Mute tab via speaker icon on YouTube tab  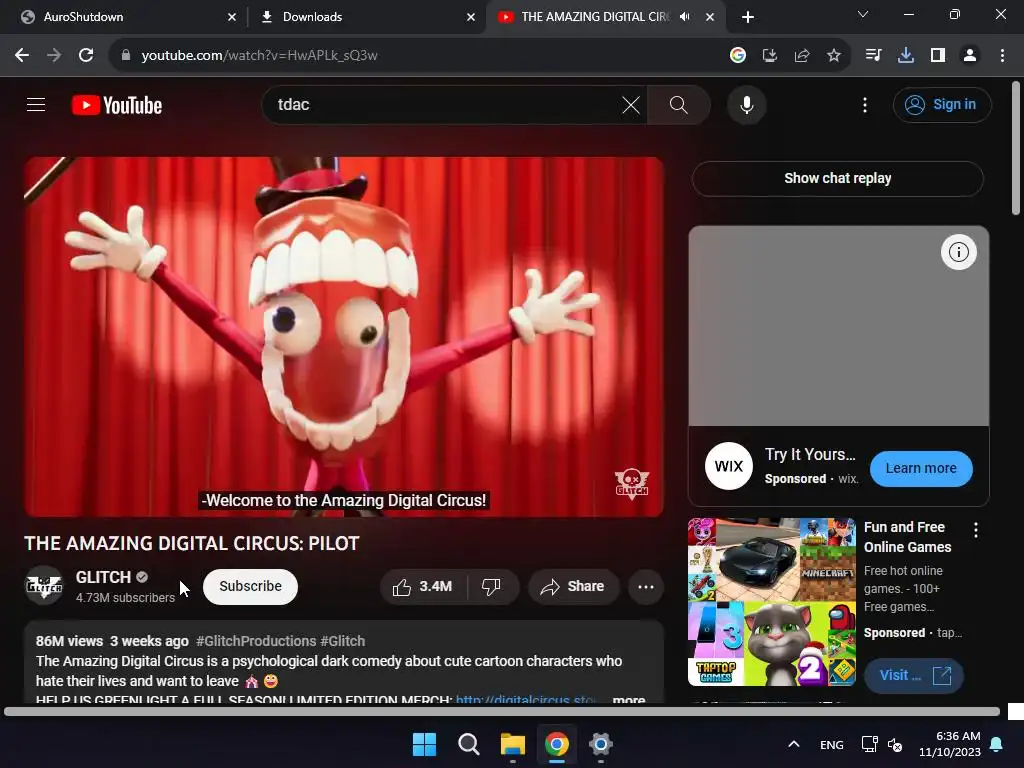coord(684,17)
